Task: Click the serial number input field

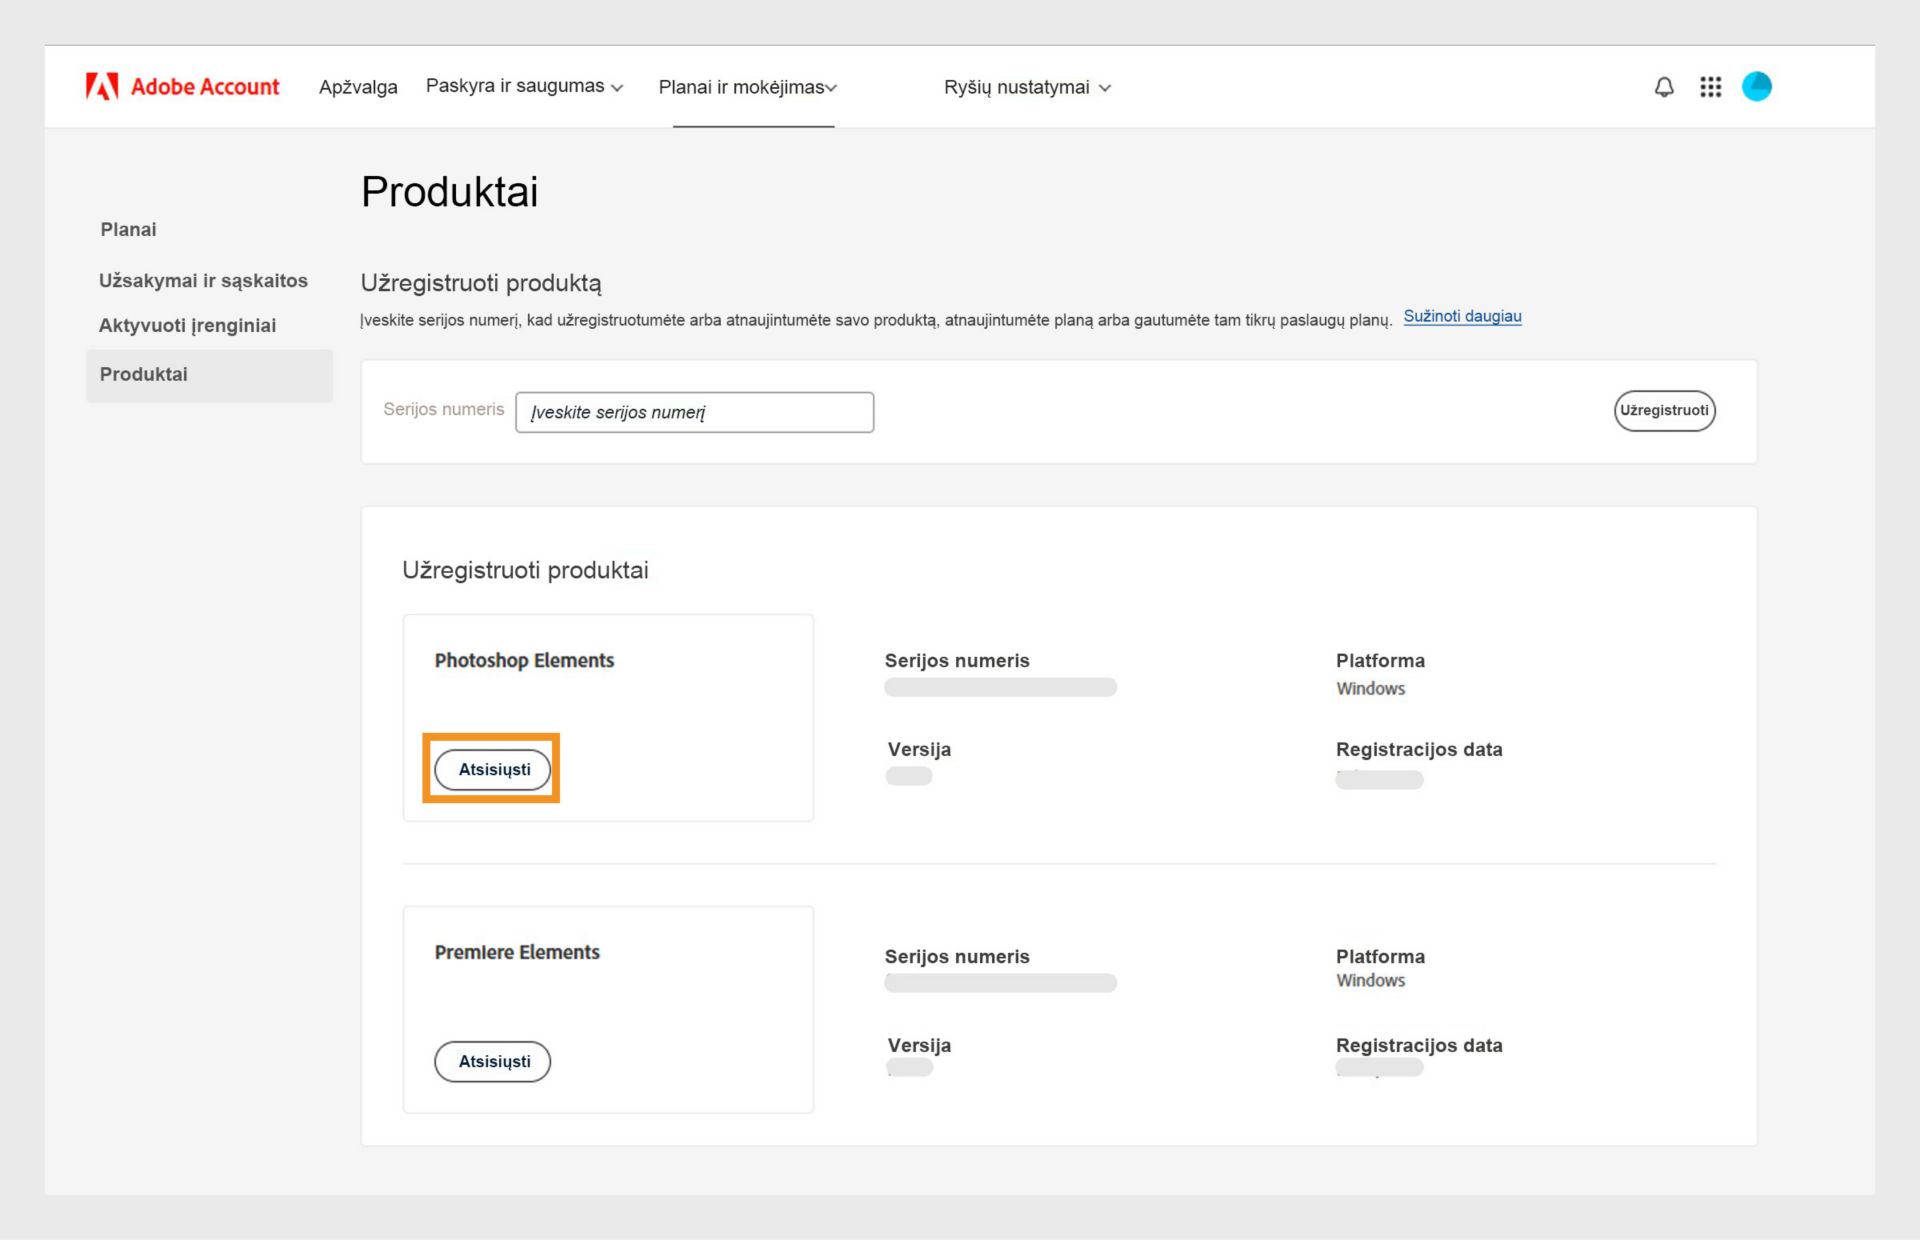Action: (694, 412)
